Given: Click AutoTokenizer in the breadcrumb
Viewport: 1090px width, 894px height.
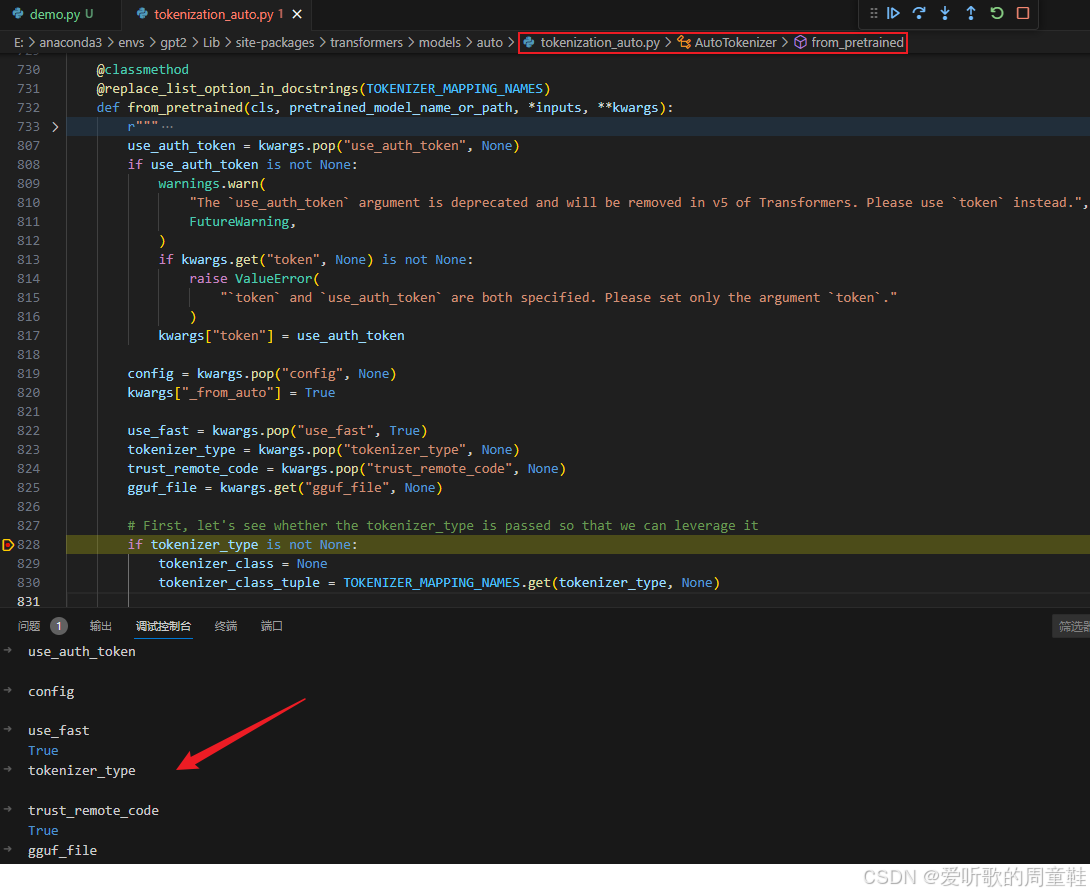Looking at the screenshot, I should coord(735,42).
